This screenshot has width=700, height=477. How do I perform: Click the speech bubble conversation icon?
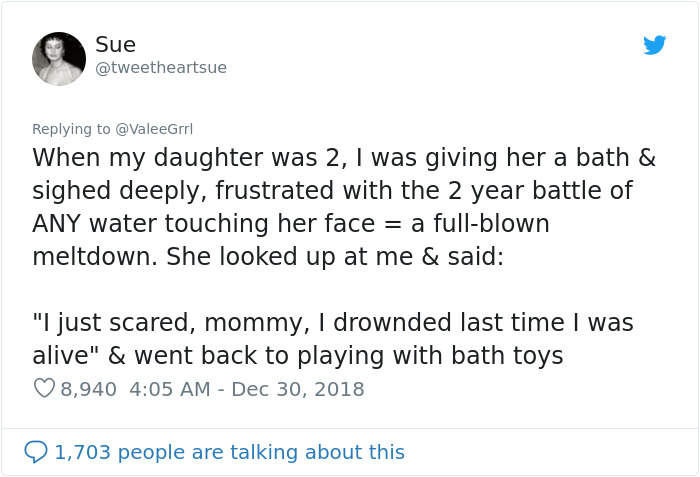tap(37, 452)
